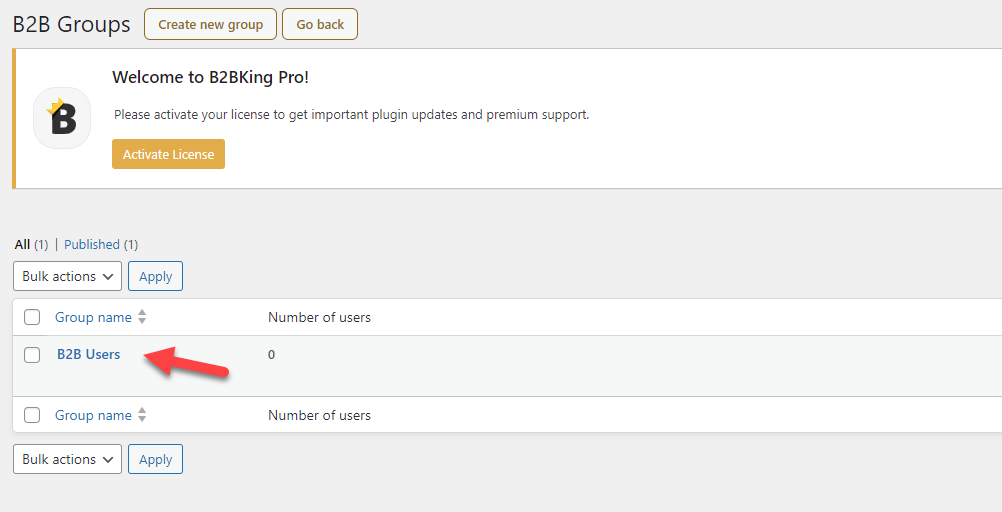The width and height of the screenshot is (1002, 512).
Task: Click the Go back button
Action: tap(320, 24)
